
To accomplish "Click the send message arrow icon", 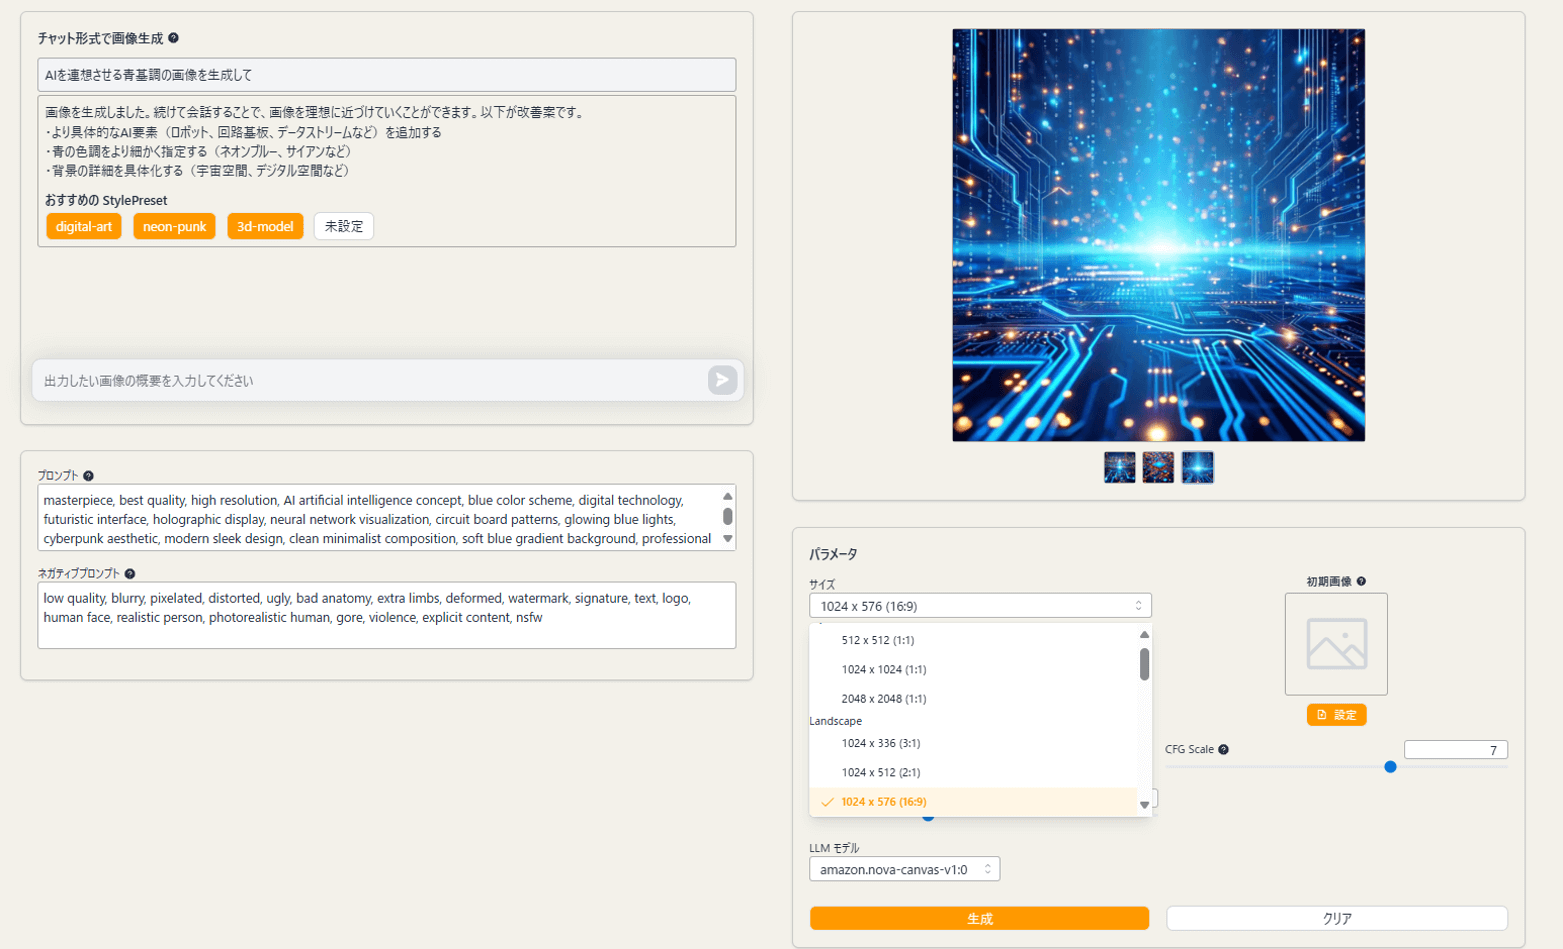I will click(722, 380).
